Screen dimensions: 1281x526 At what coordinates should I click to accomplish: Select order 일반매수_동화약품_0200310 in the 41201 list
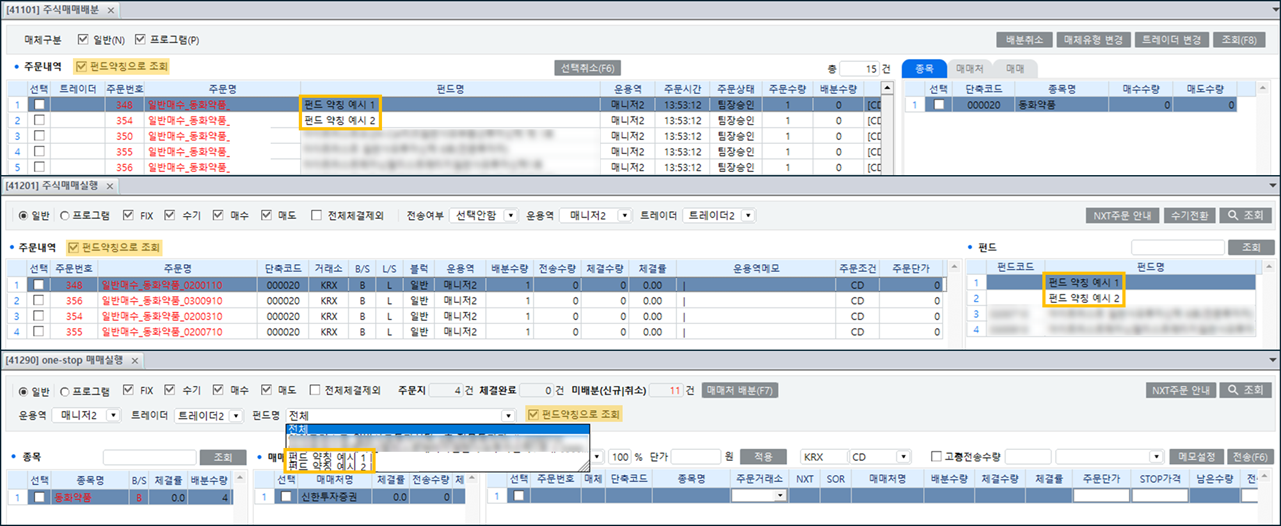[x=162, y=315]
